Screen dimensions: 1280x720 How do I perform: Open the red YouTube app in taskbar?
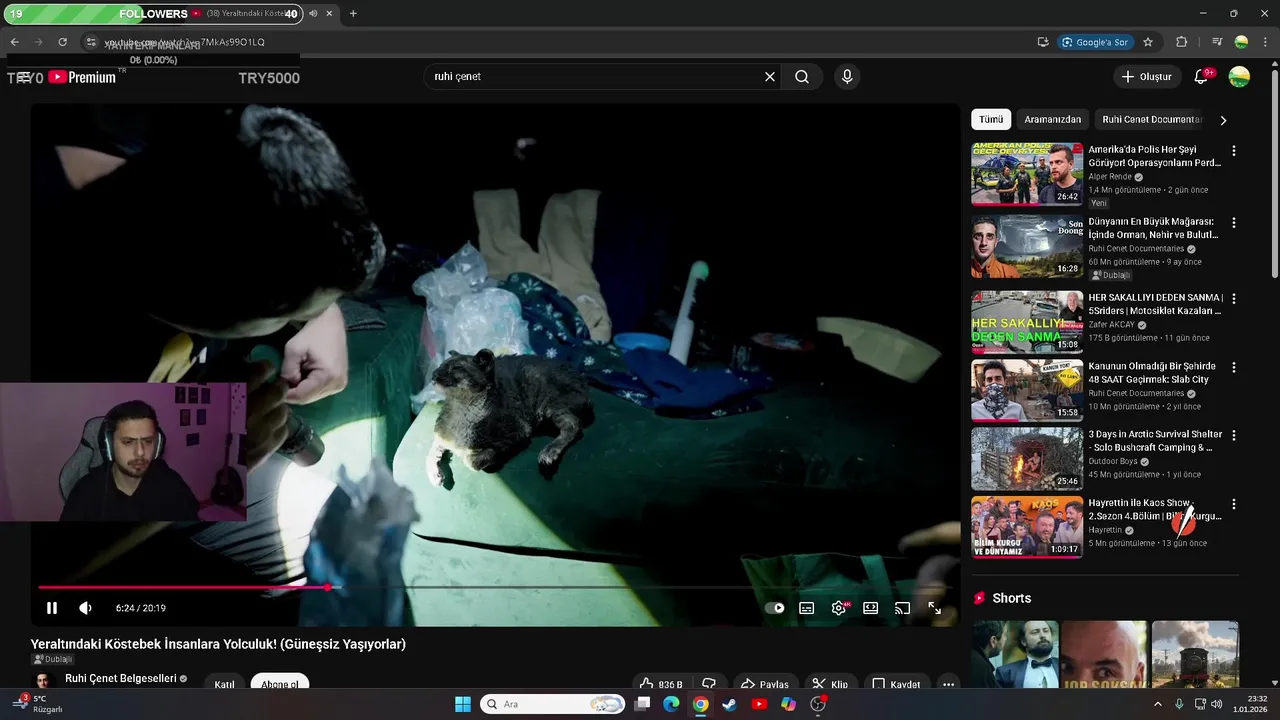(x=759, y=704)
